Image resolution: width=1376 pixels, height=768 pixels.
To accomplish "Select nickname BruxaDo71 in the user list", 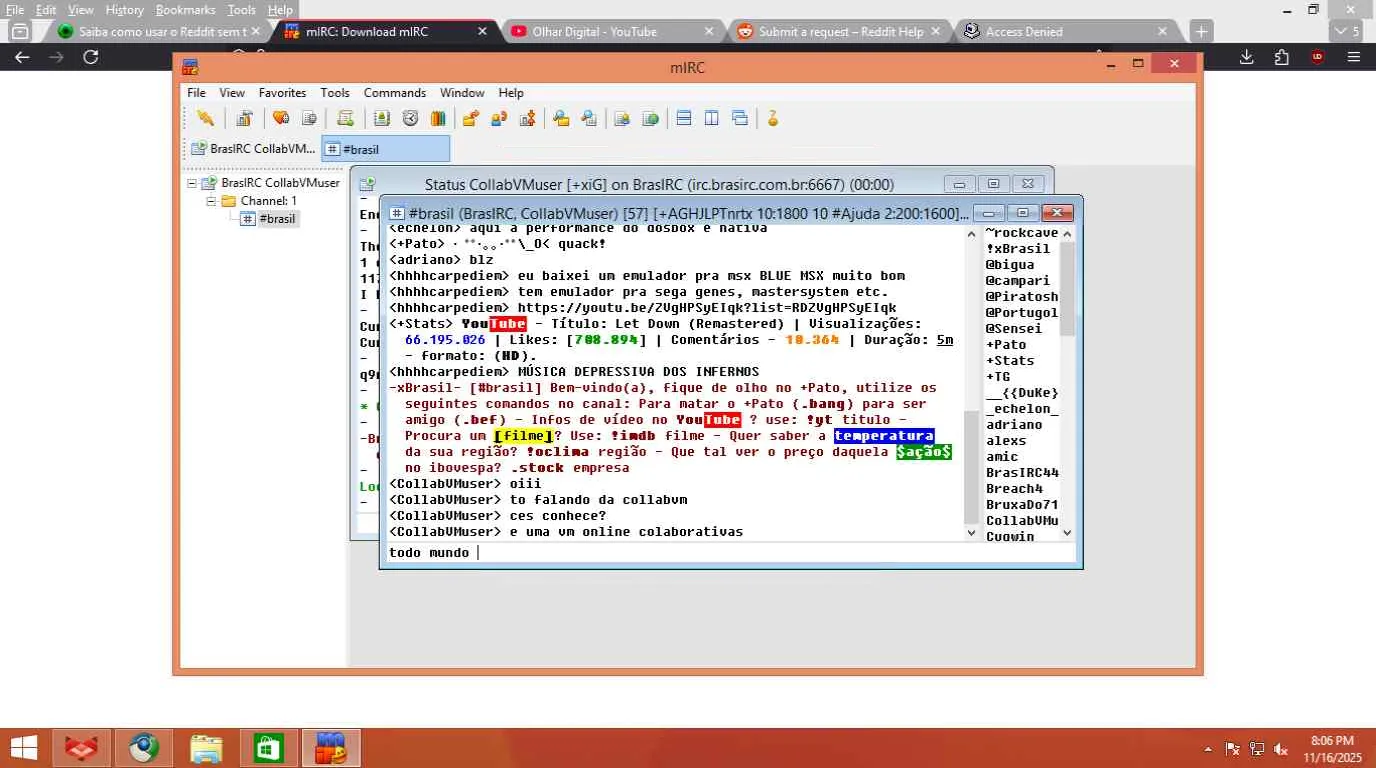I will tap(1022, 504).
